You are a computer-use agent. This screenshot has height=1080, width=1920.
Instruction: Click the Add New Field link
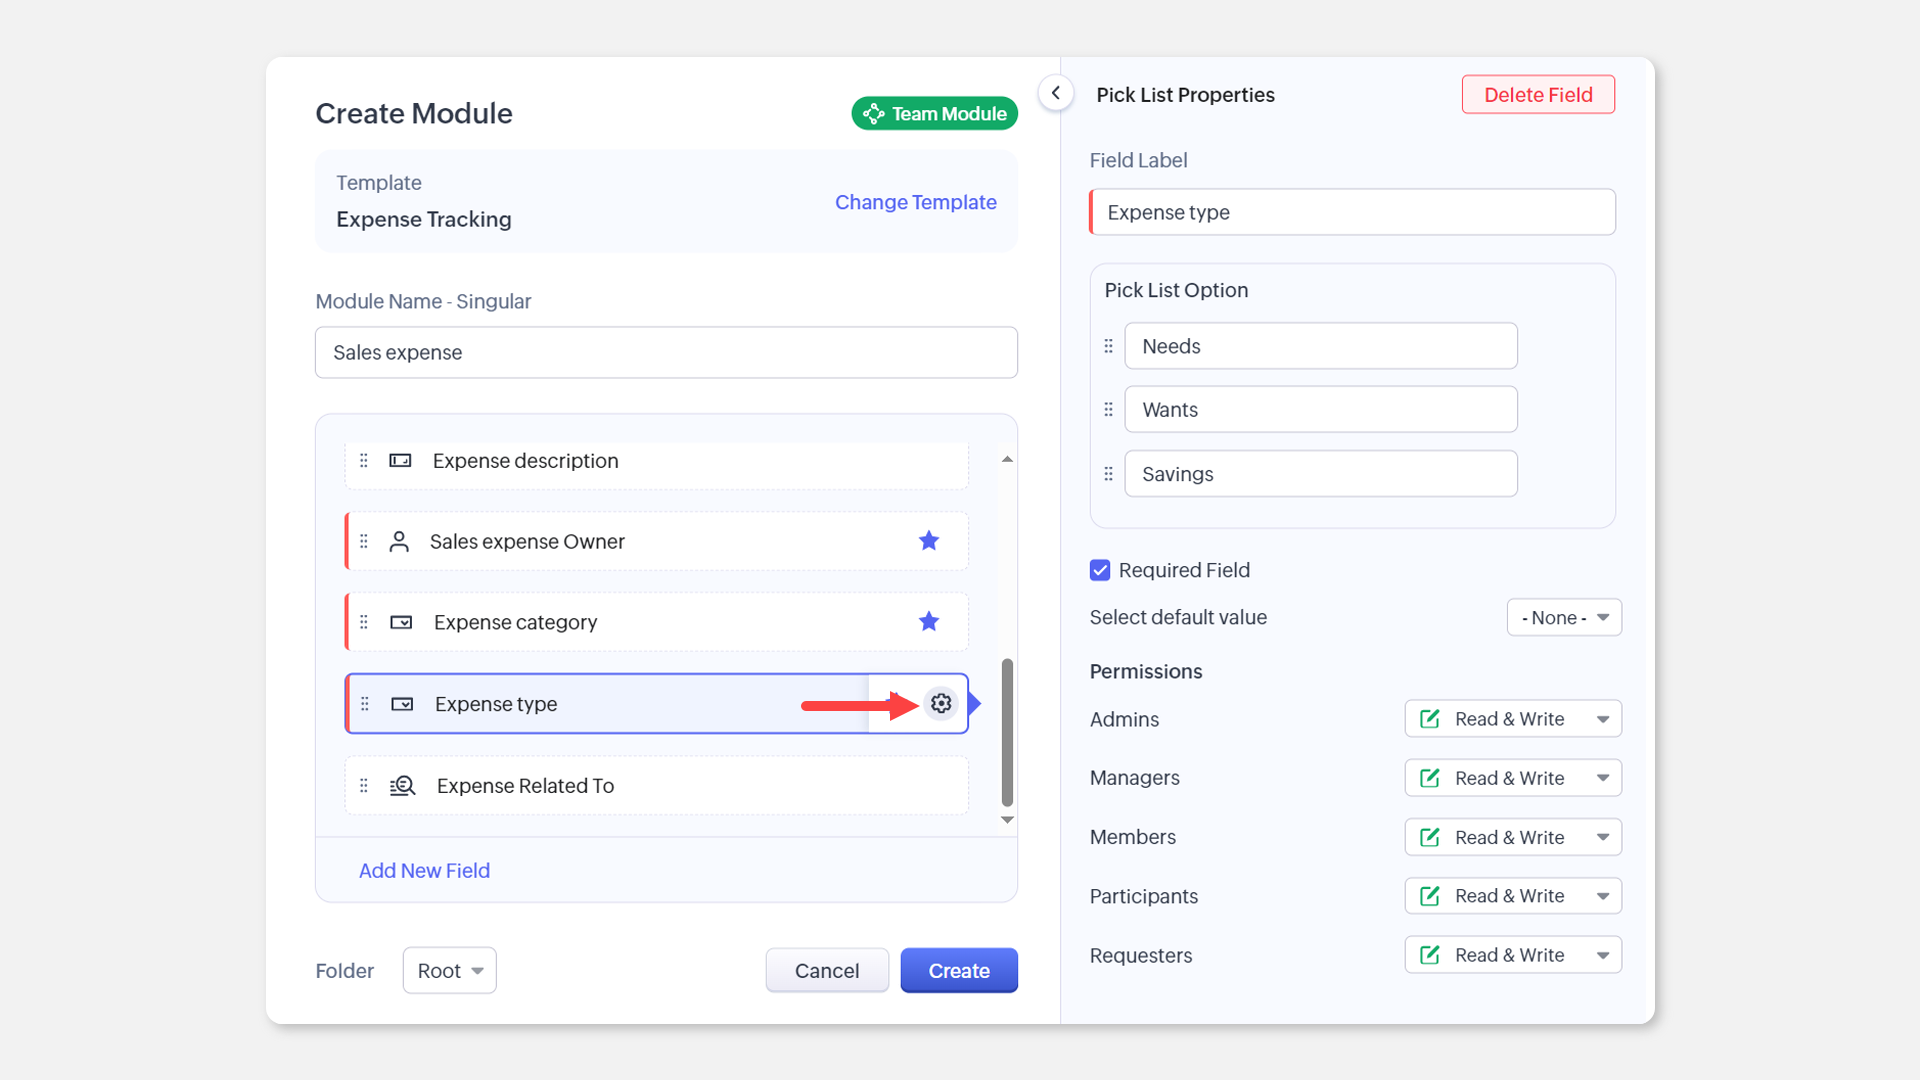pyautogui.click(x=424, y=871)
